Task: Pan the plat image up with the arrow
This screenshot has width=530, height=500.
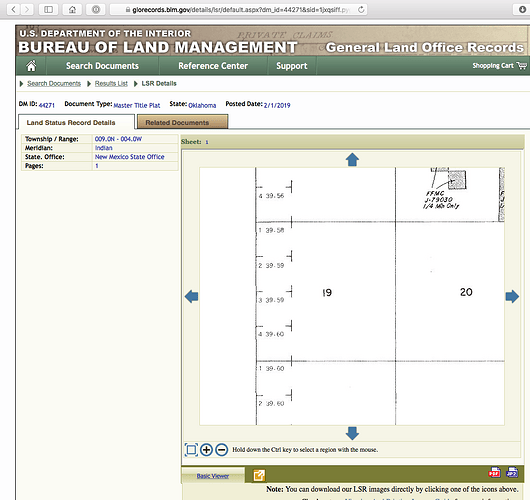Action: click(x=352, y=160)
